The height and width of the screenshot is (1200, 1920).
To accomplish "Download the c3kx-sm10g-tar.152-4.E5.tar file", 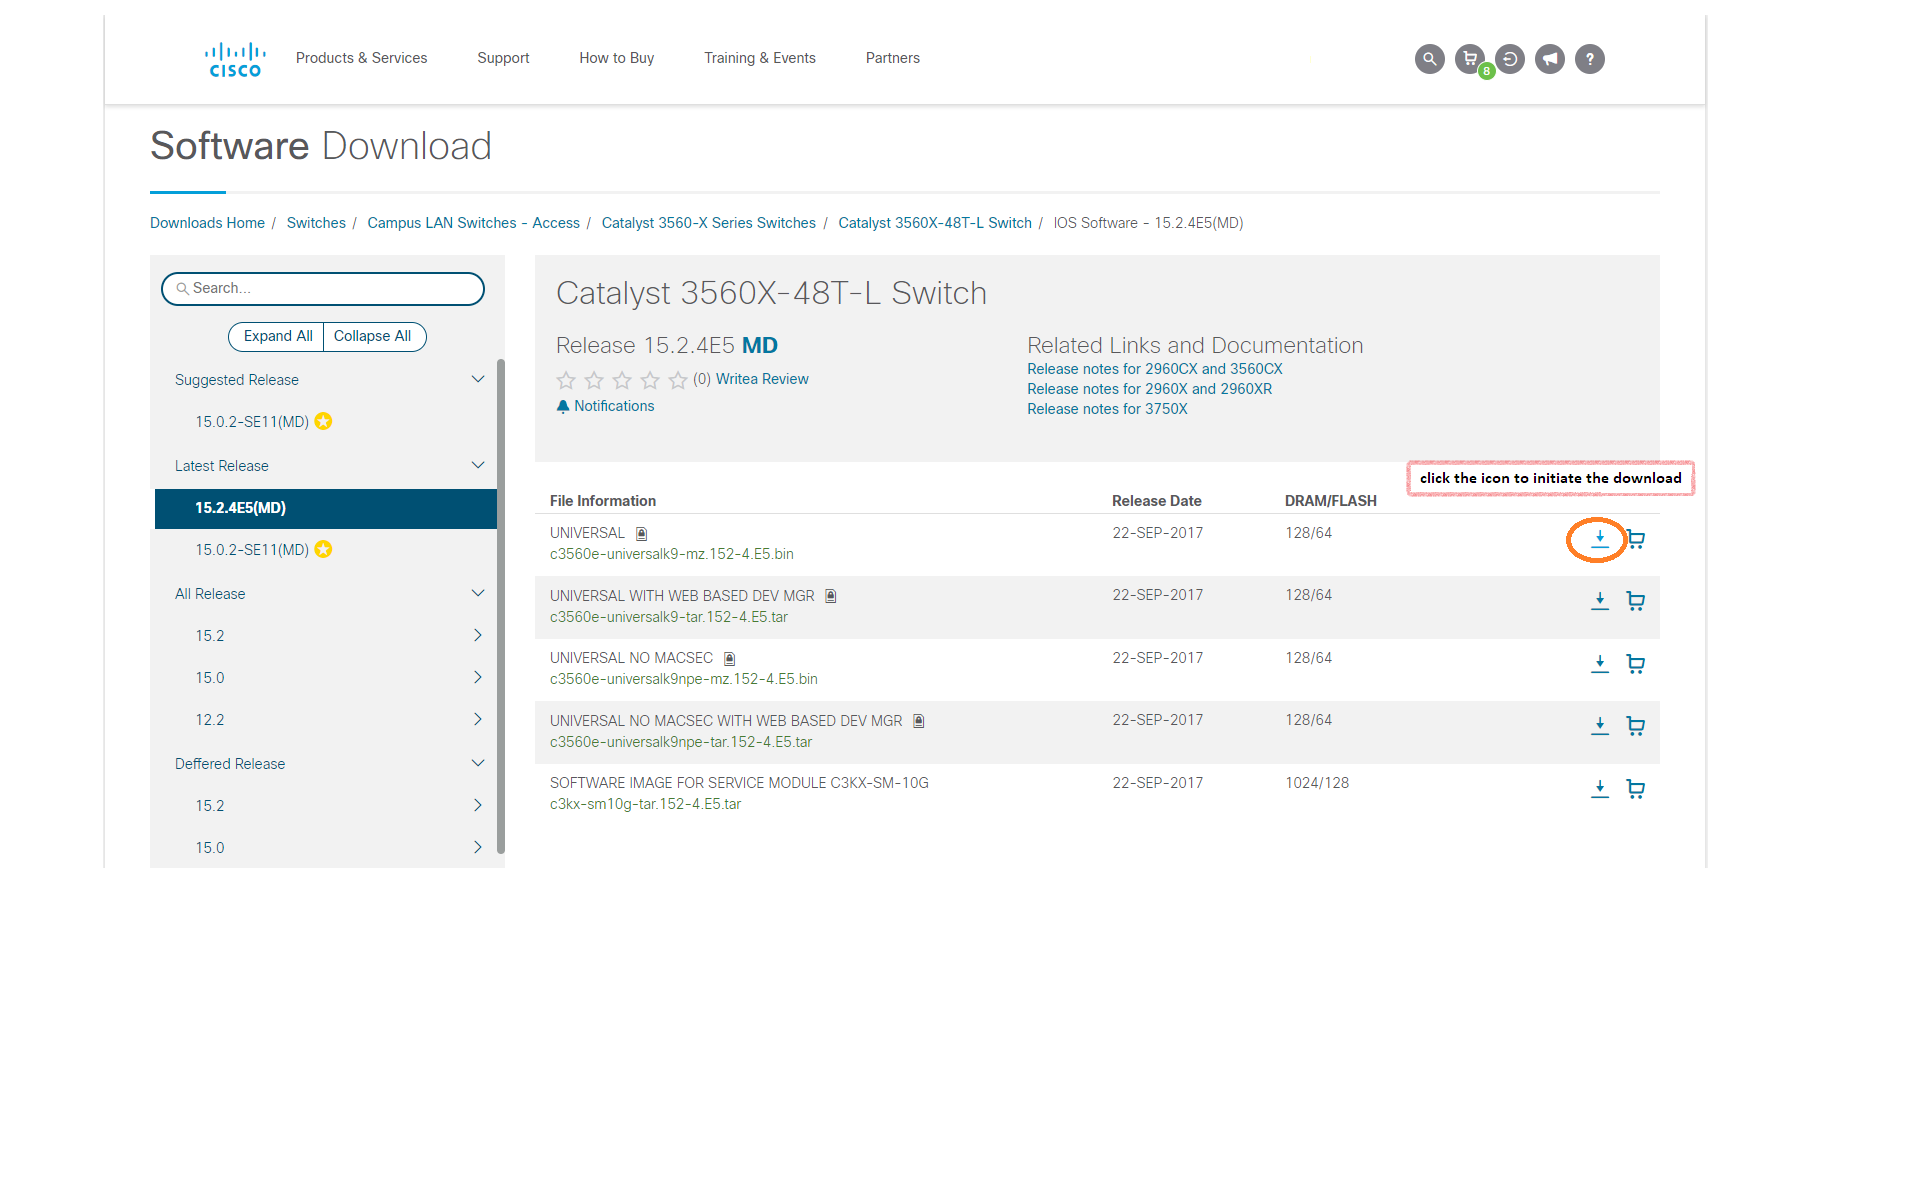I will click(x=1599, y=789).
